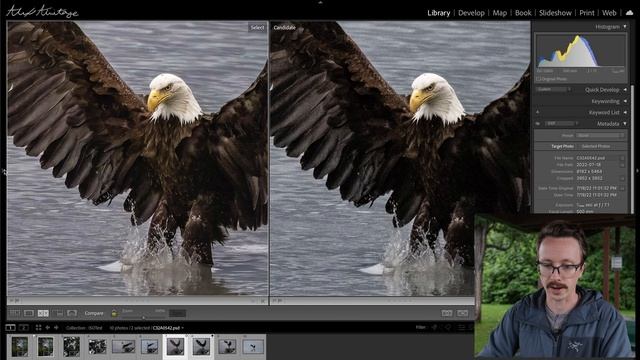Click the Filter label on the filmstrip bar
Image resolution: width=640 pixels, height=360 pixels.
[x=420, y=327]
